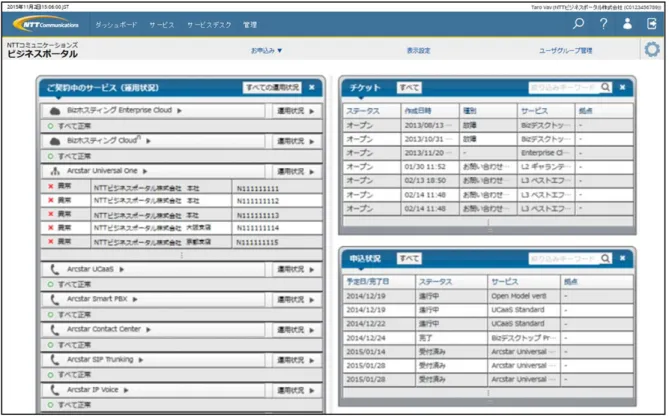Open the help question mark icon

tap(603, 24)
